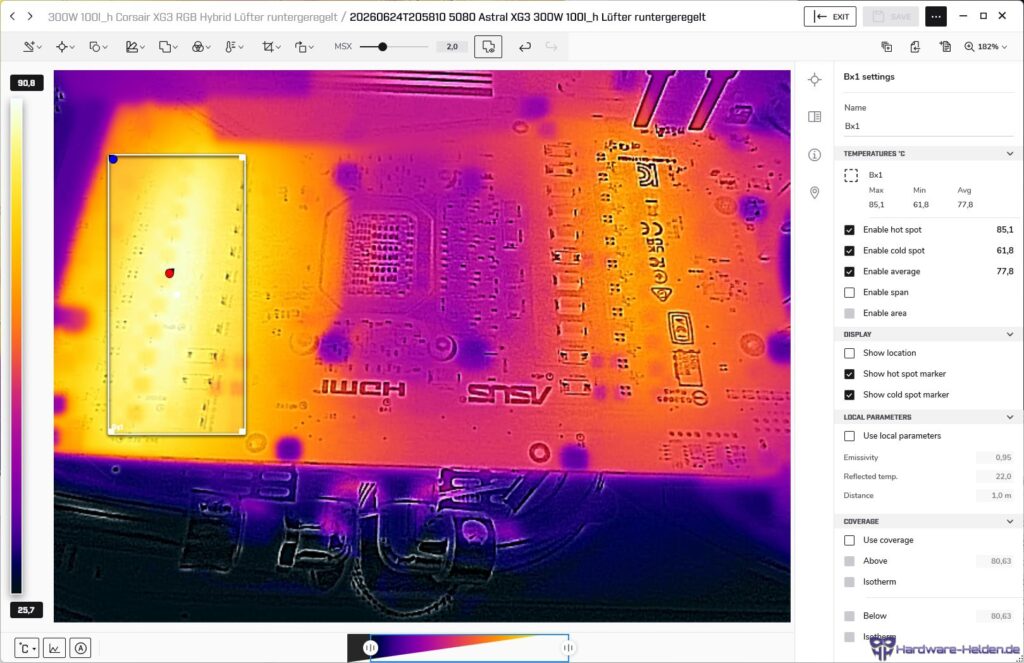The height and width of the screenshot is (663, 1024).
Task: Check Show location
Action: (849, 353)
